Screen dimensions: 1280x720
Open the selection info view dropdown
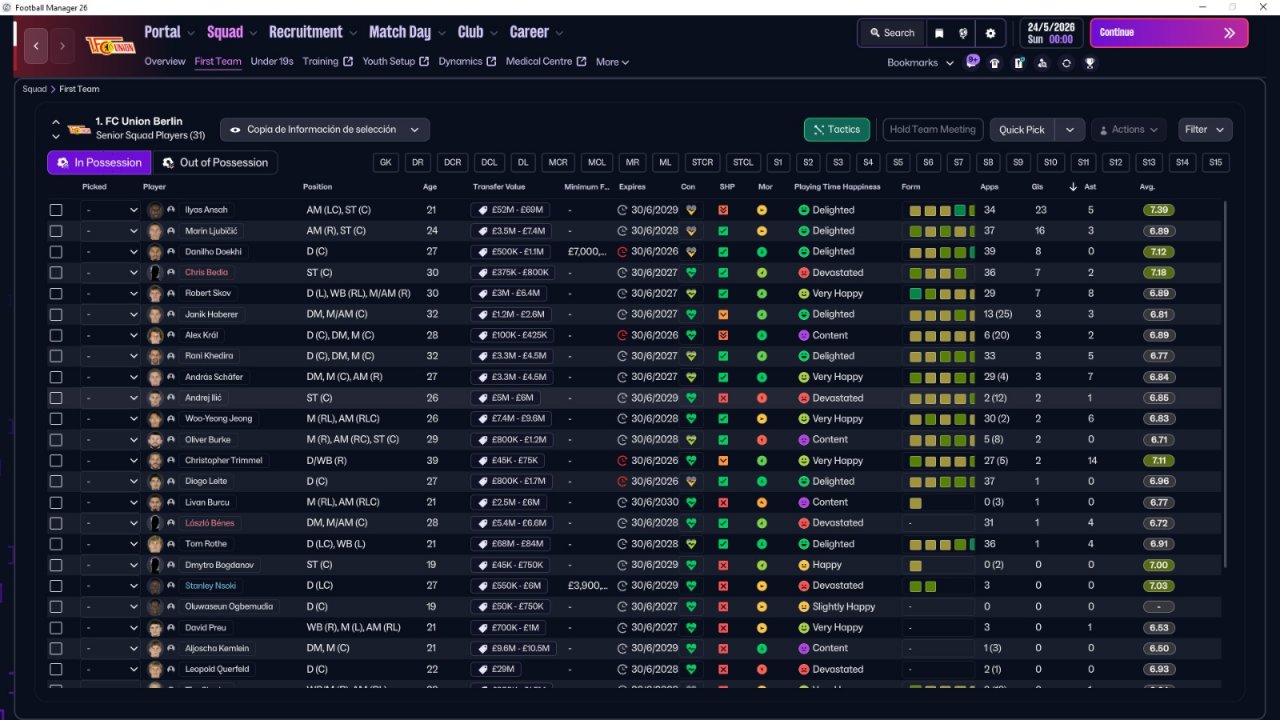pos(324,129)
